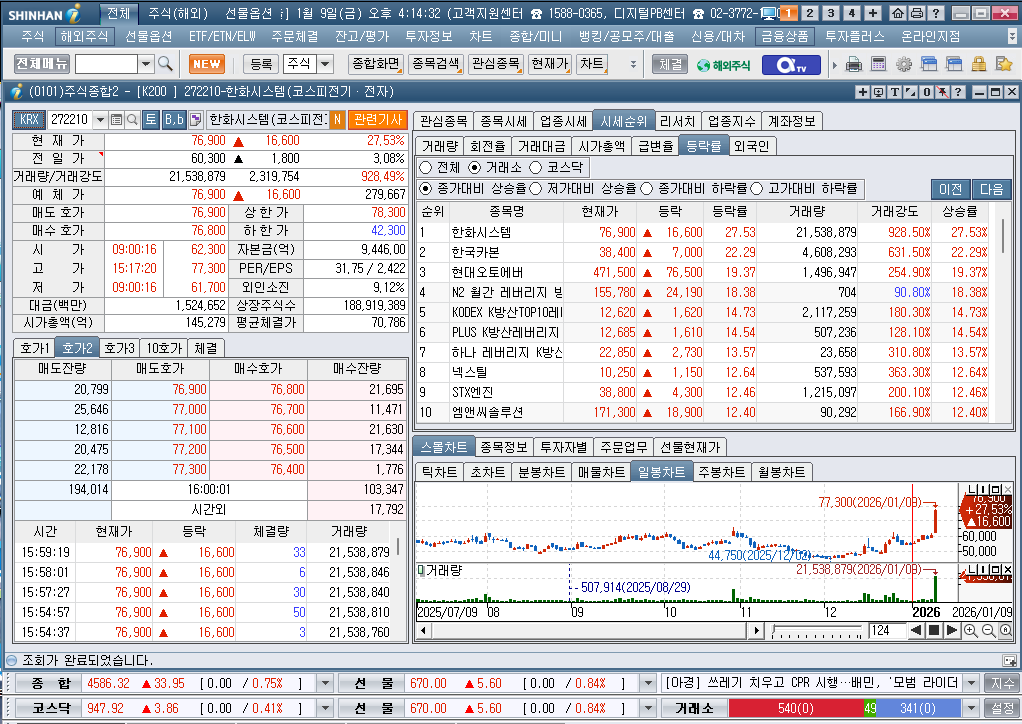Select the 전체 market radio button
The height and width of the screenshot is (724, 1022).
click(426, 167)
